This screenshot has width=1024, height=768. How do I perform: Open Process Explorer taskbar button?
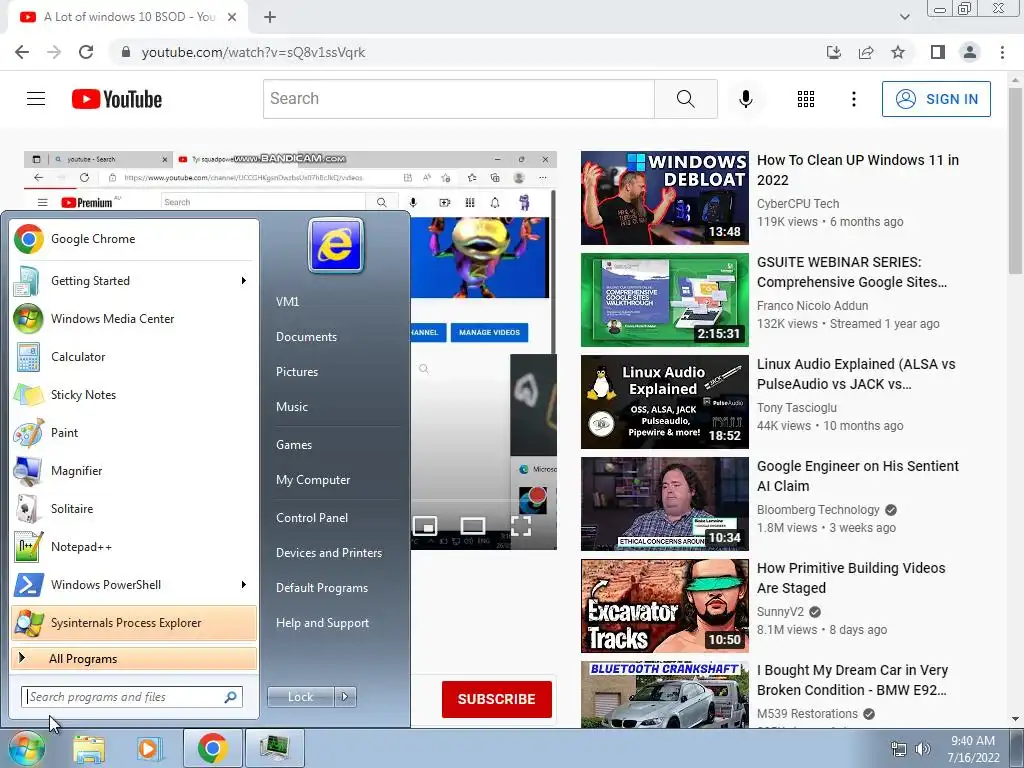click(x=274, y=748)
